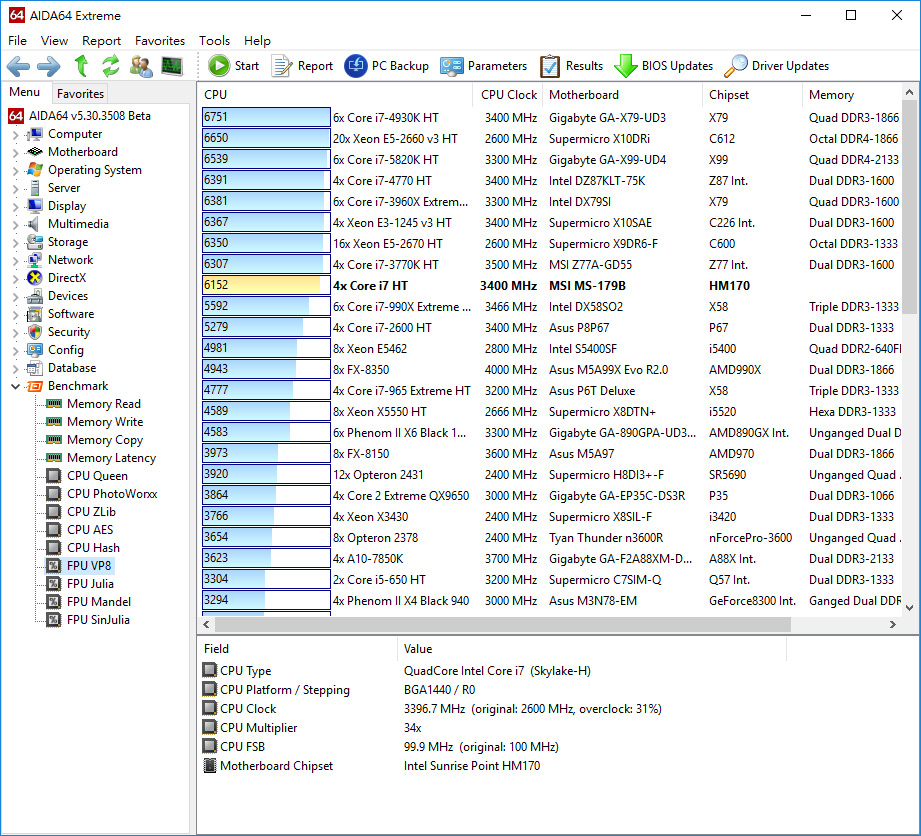
Task: Open the Report menu
Action: [101, 41]
